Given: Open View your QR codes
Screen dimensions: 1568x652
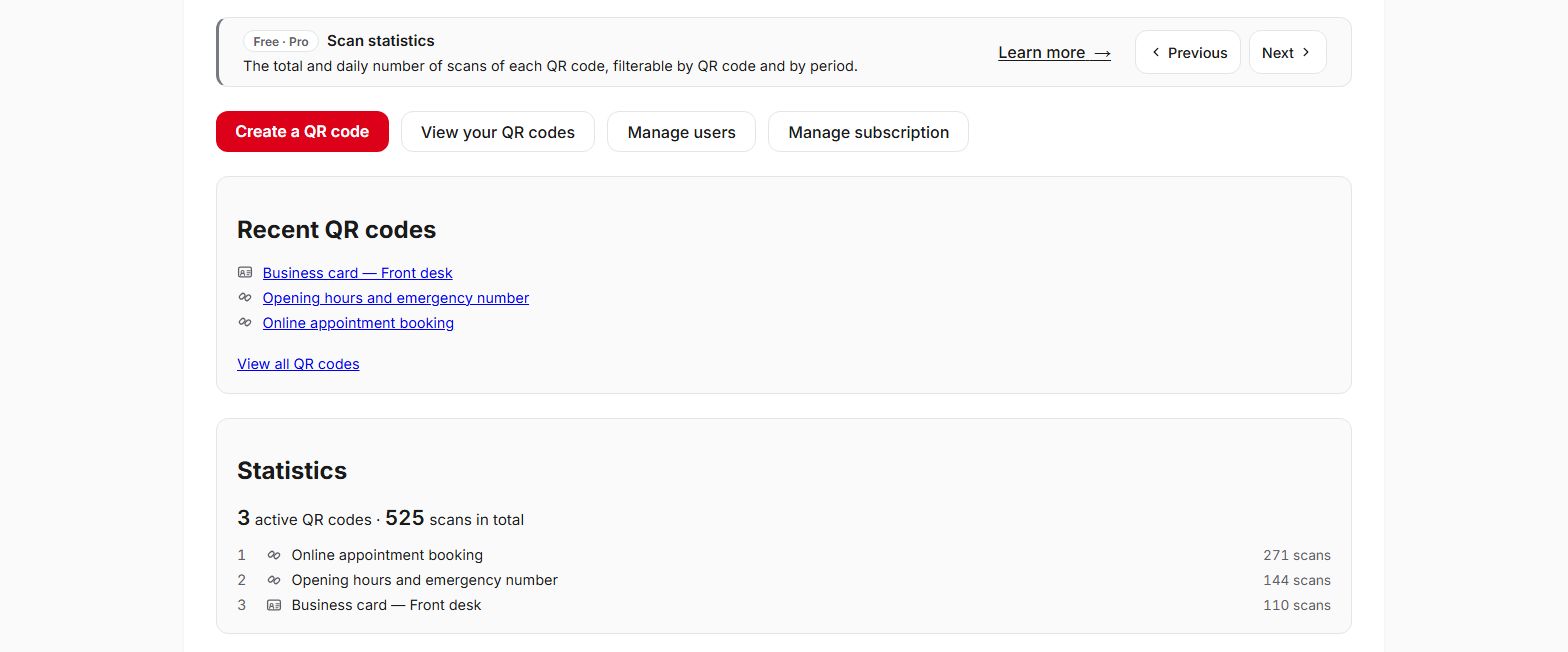Looking at the screenshot, I should click(498, 132).
